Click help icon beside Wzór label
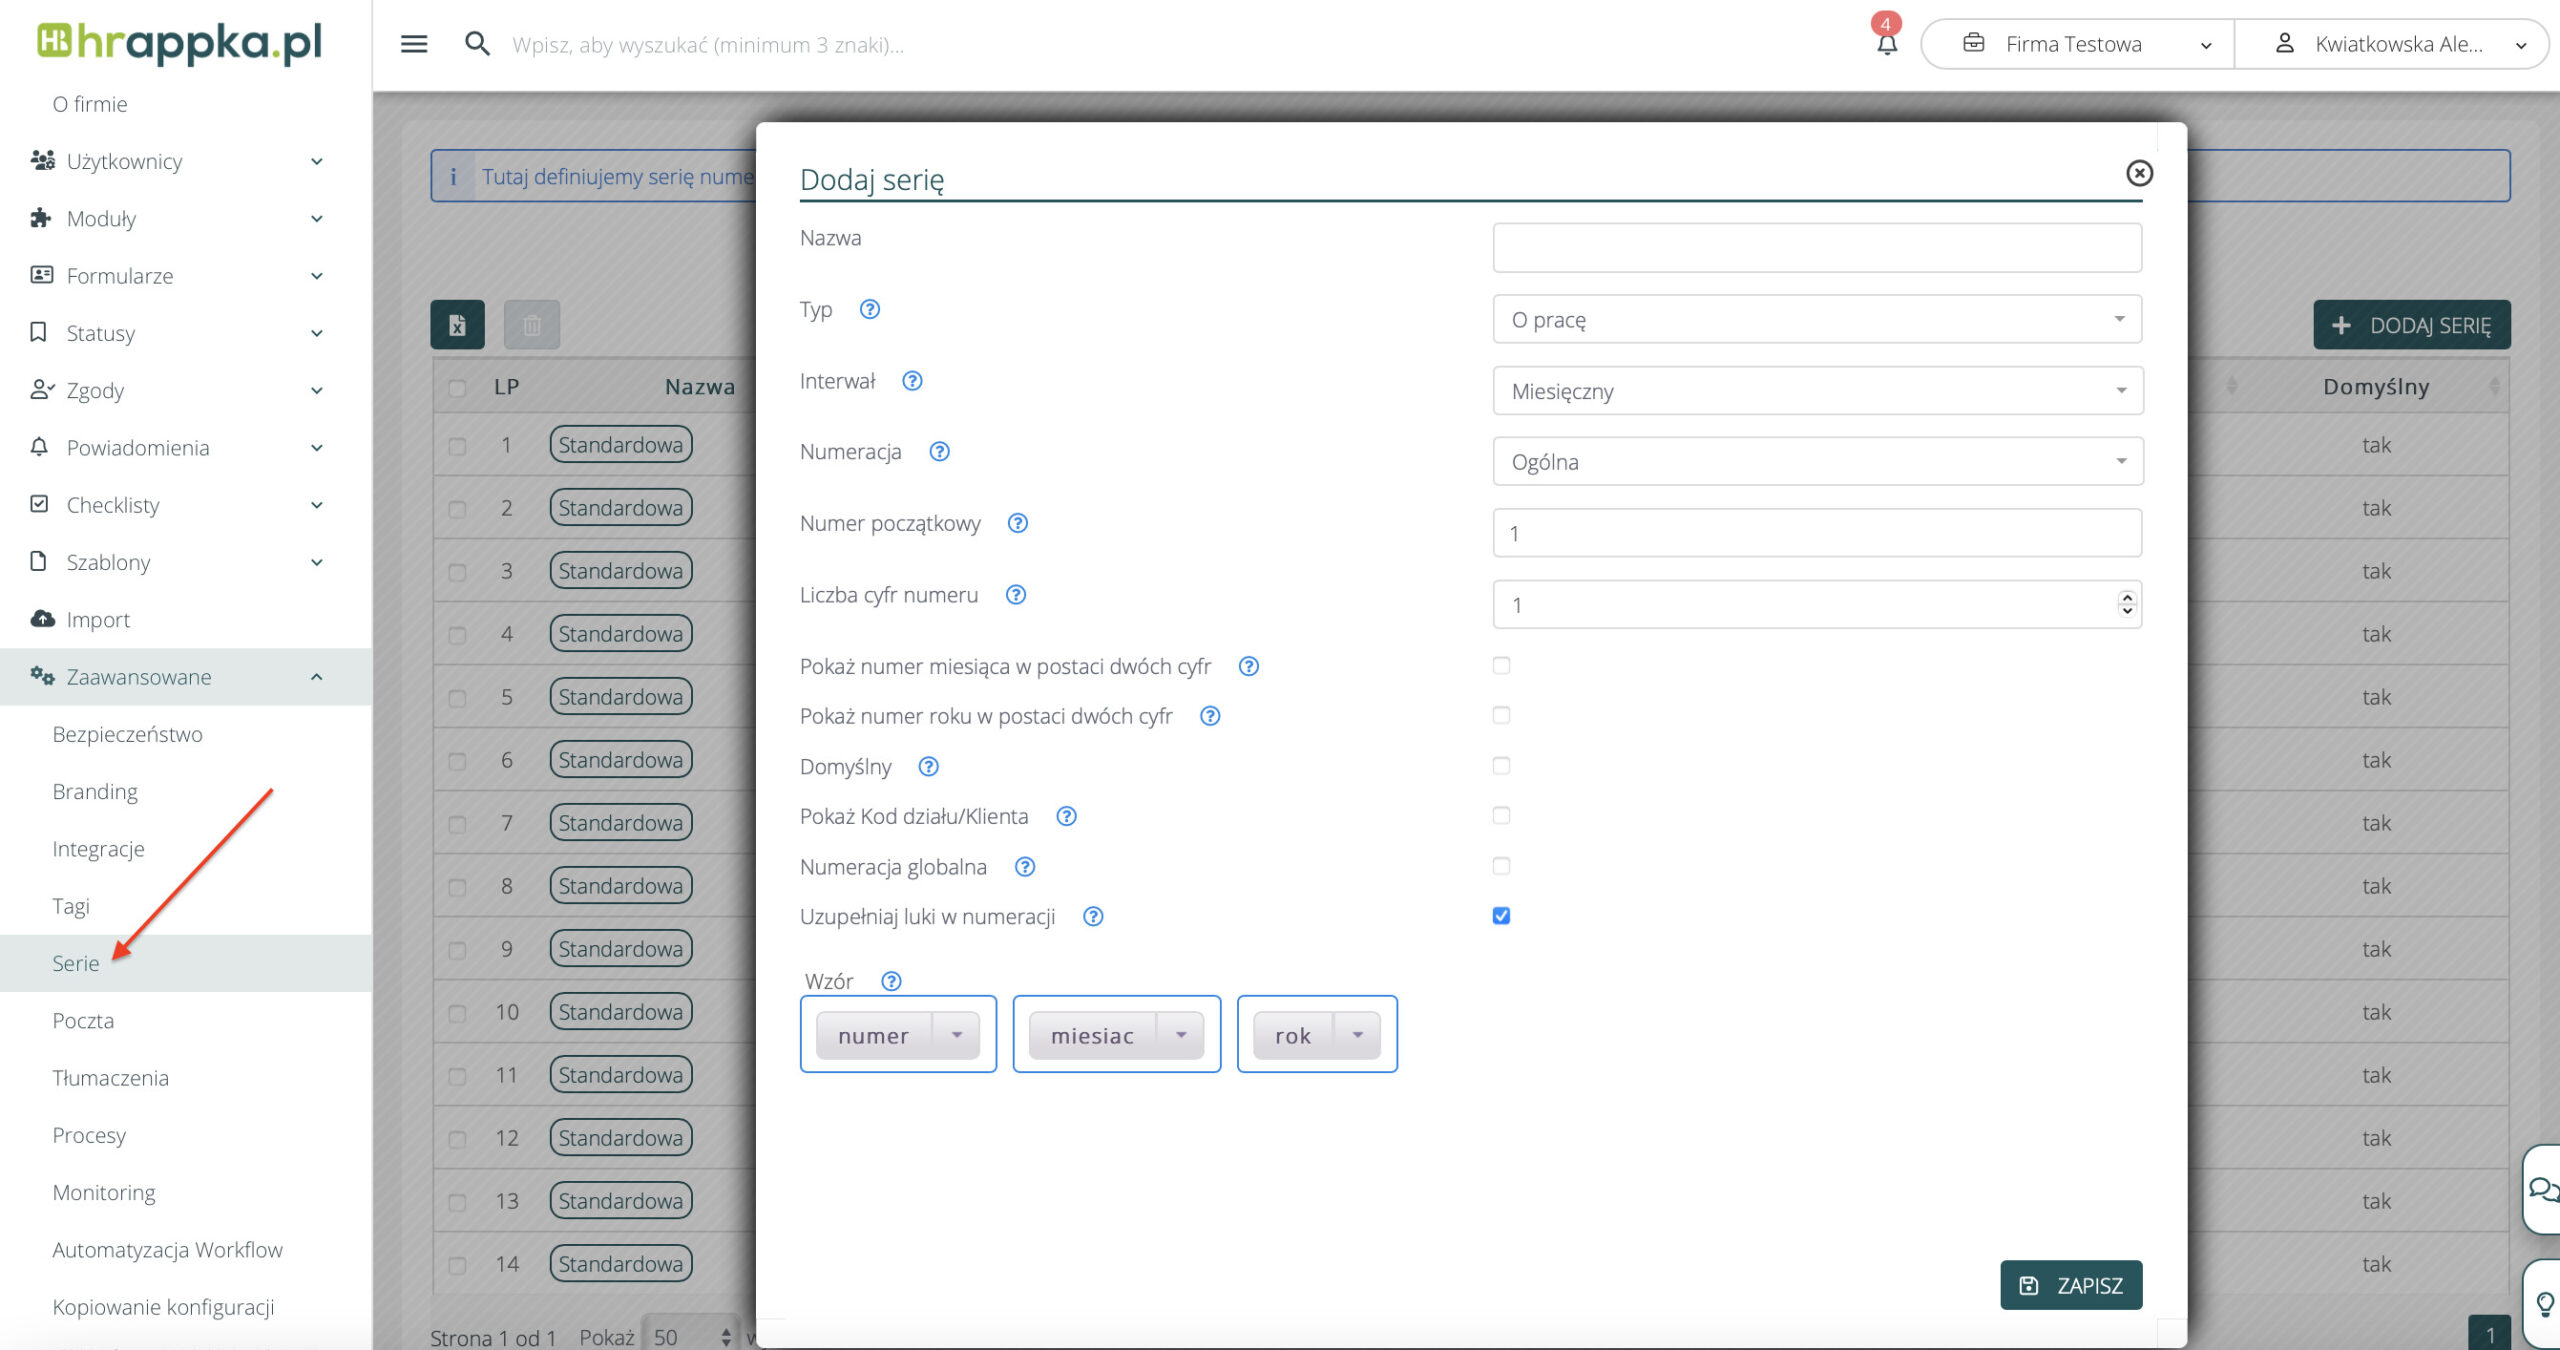2560x1350 pixels. [x=891, y=981]
